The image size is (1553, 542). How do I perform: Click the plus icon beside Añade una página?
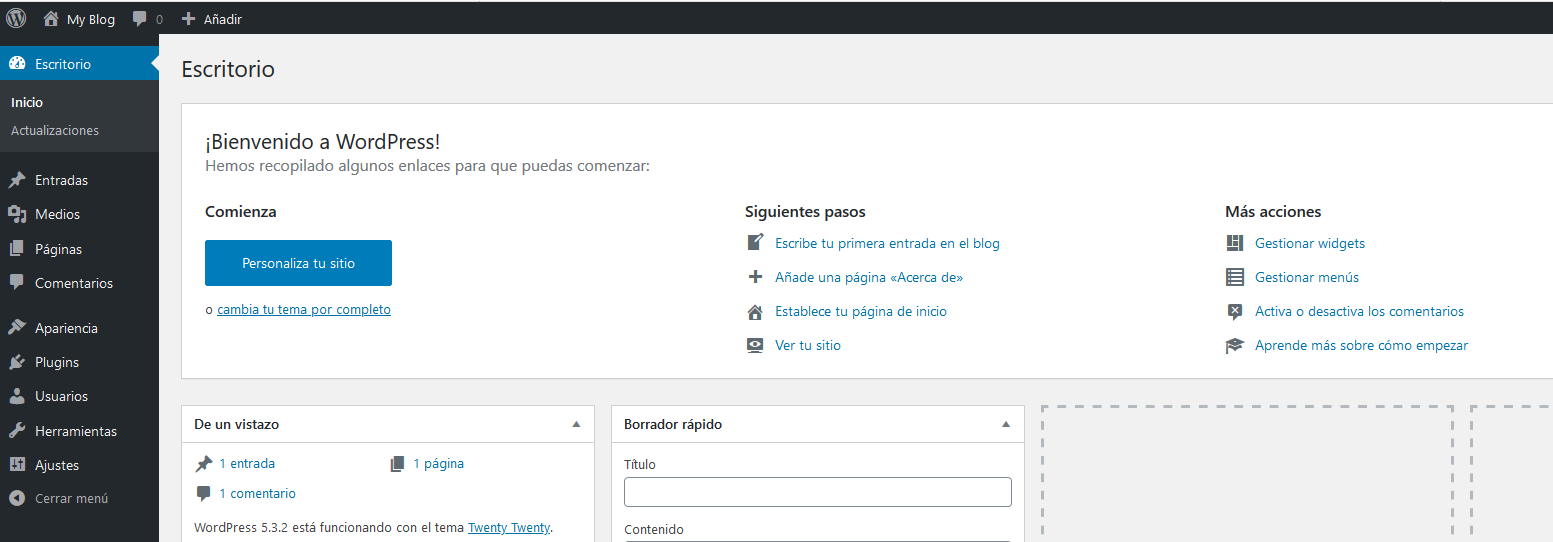(756, 277)
